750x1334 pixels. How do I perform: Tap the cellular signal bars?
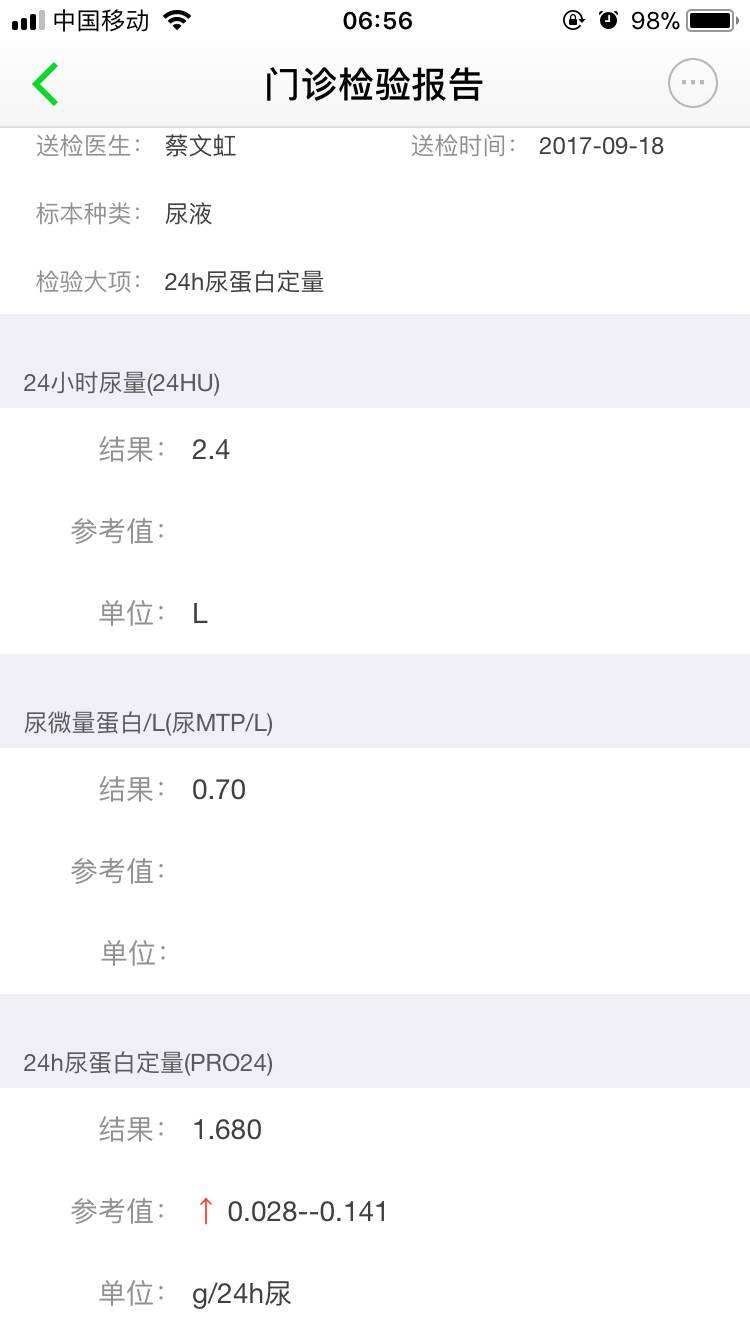(28, 20)
